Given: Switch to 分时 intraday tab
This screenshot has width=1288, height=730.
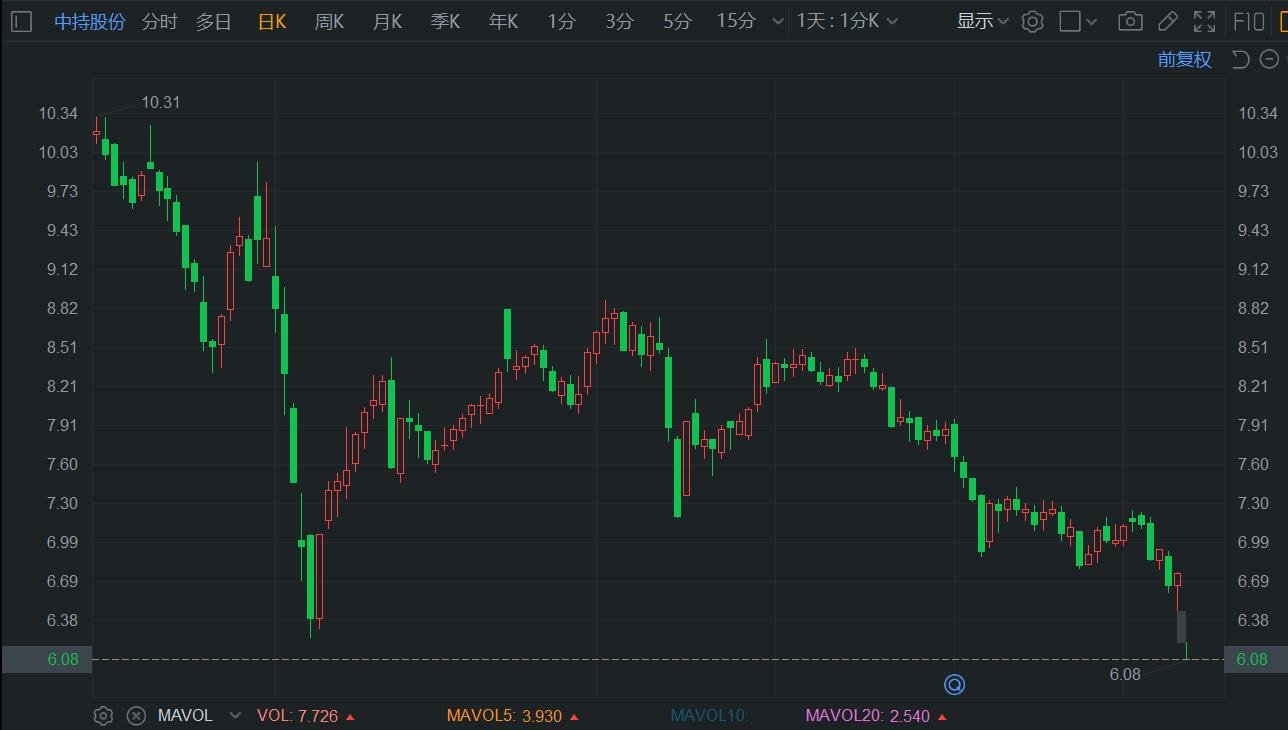Looking at the screenshot, I should coord(160,21).
